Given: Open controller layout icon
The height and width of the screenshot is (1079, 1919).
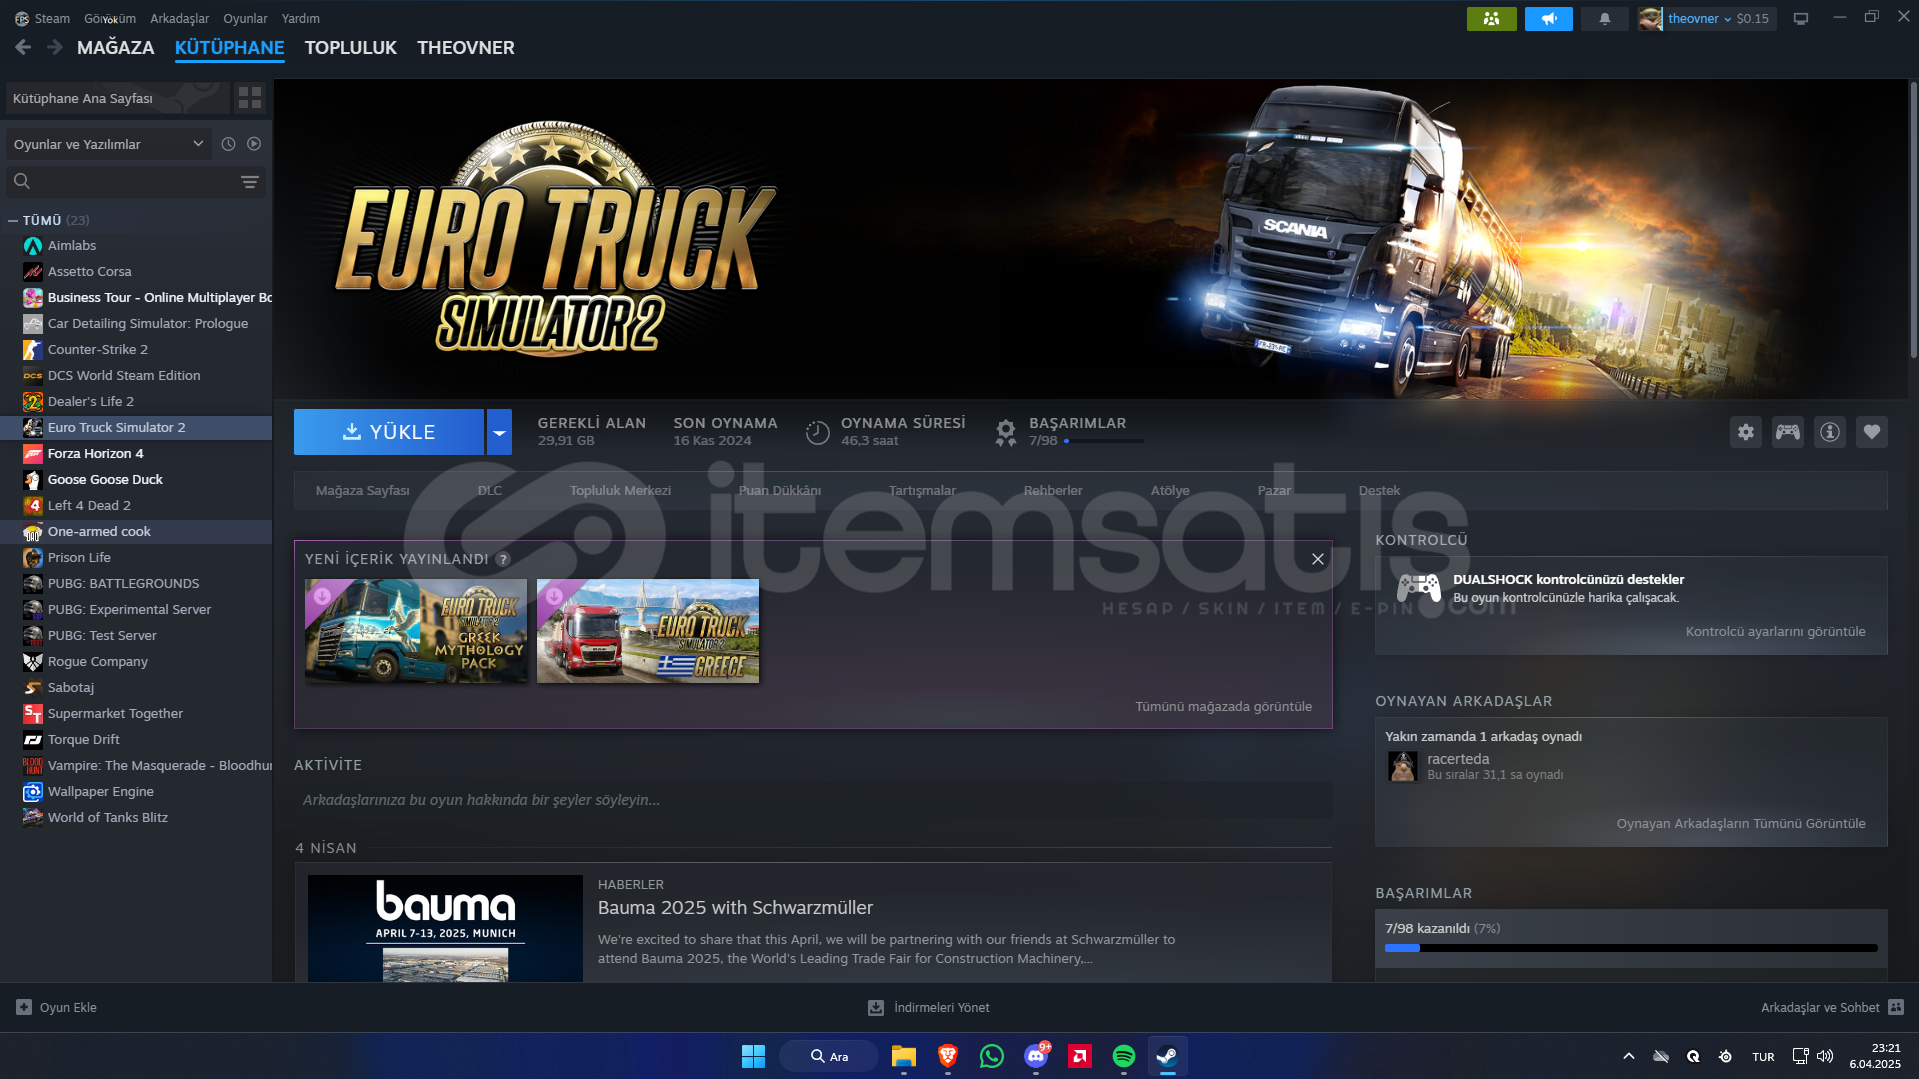Looking at the screenshot, I should (1788, 432).
